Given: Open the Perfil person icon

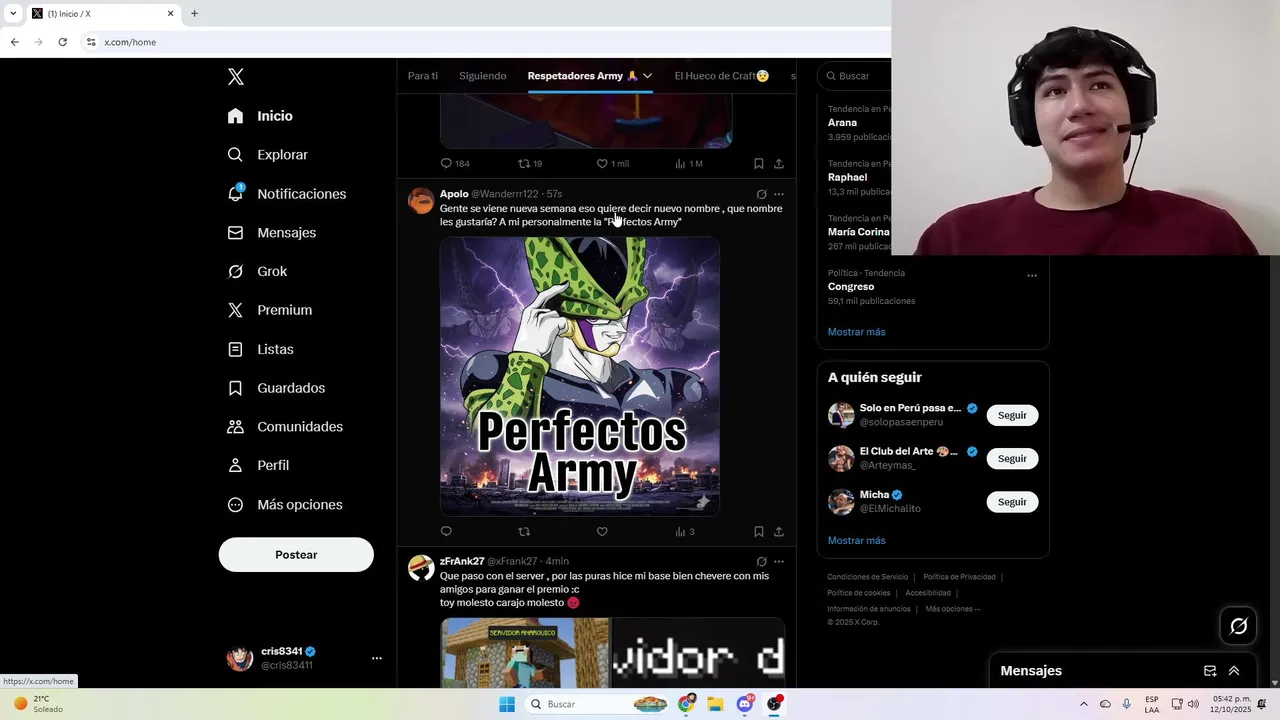Looking at the screenshot, I should [x=235, y=465].
